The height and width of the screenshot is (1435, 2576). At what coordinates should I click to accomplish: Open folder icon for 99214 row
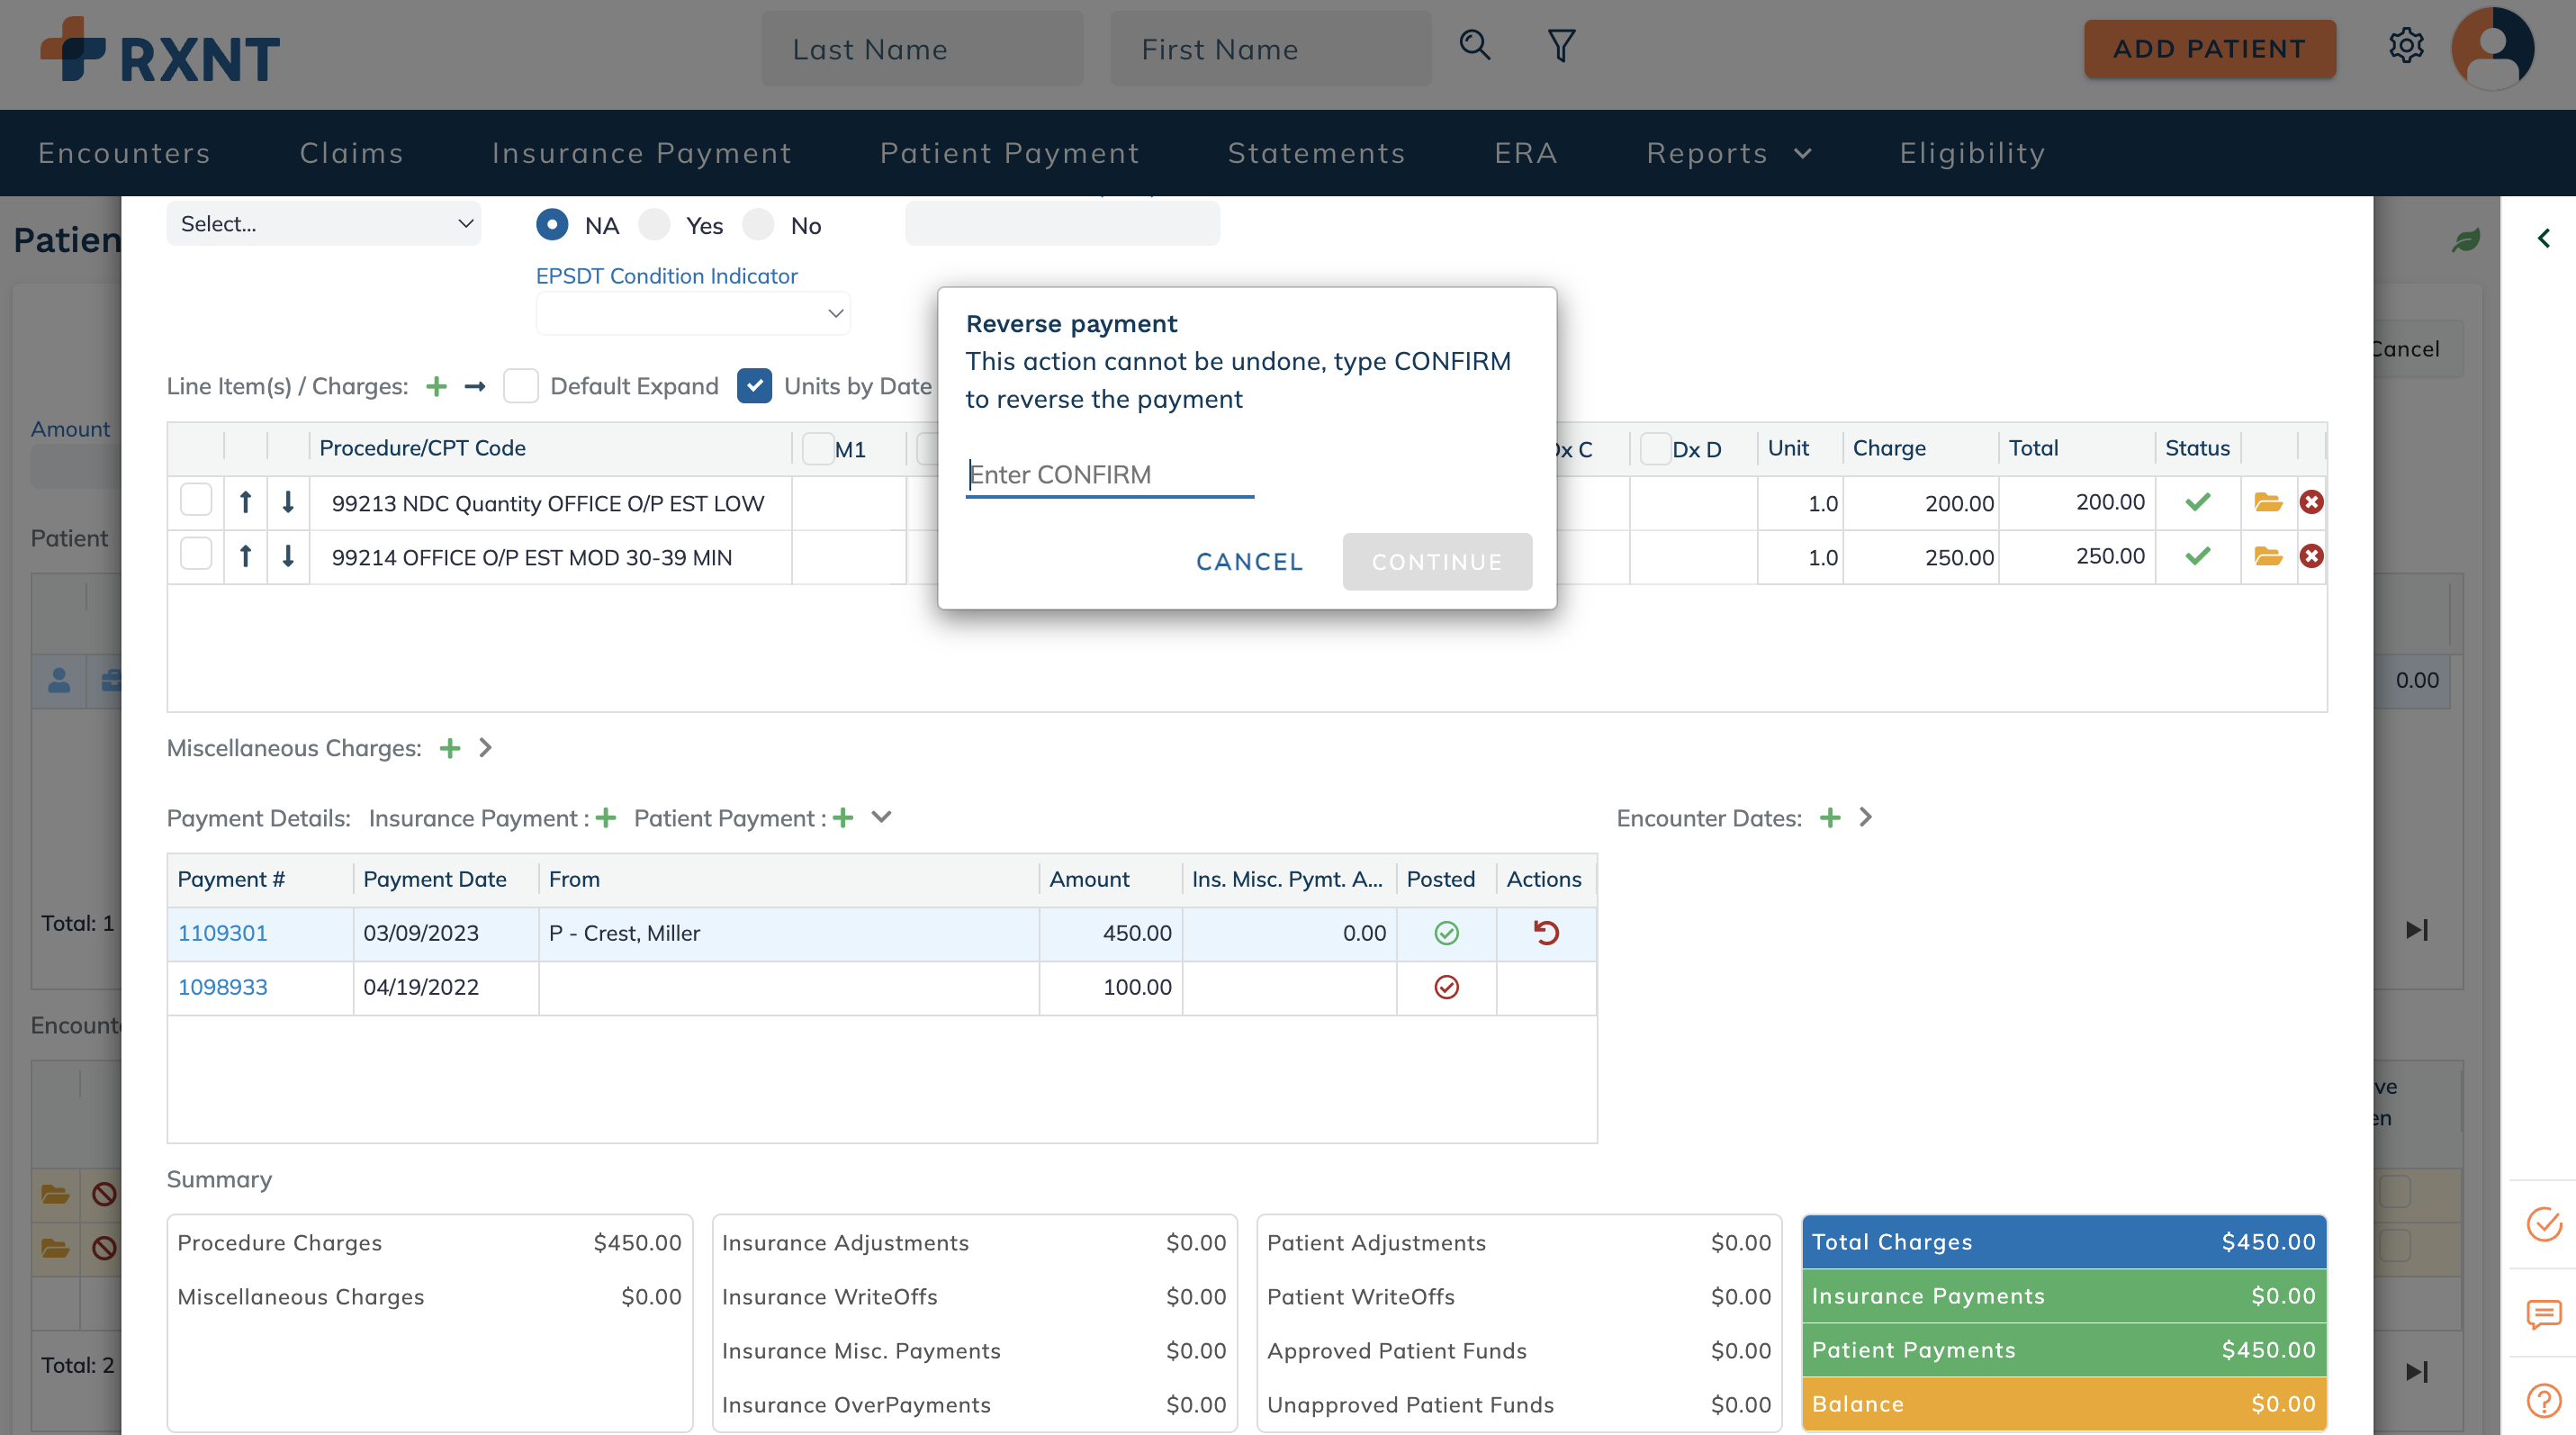2268,556
